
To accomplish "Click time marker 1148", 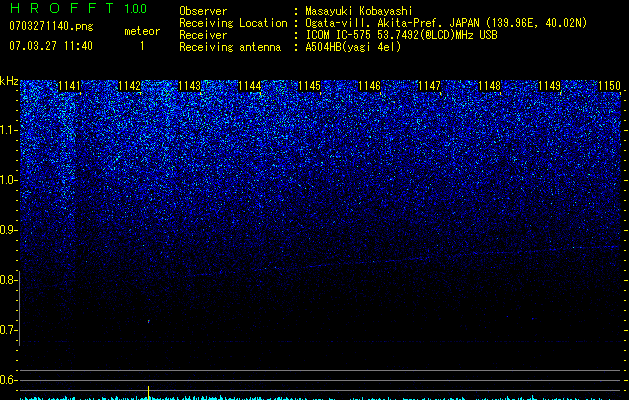I will coord(490,86).
